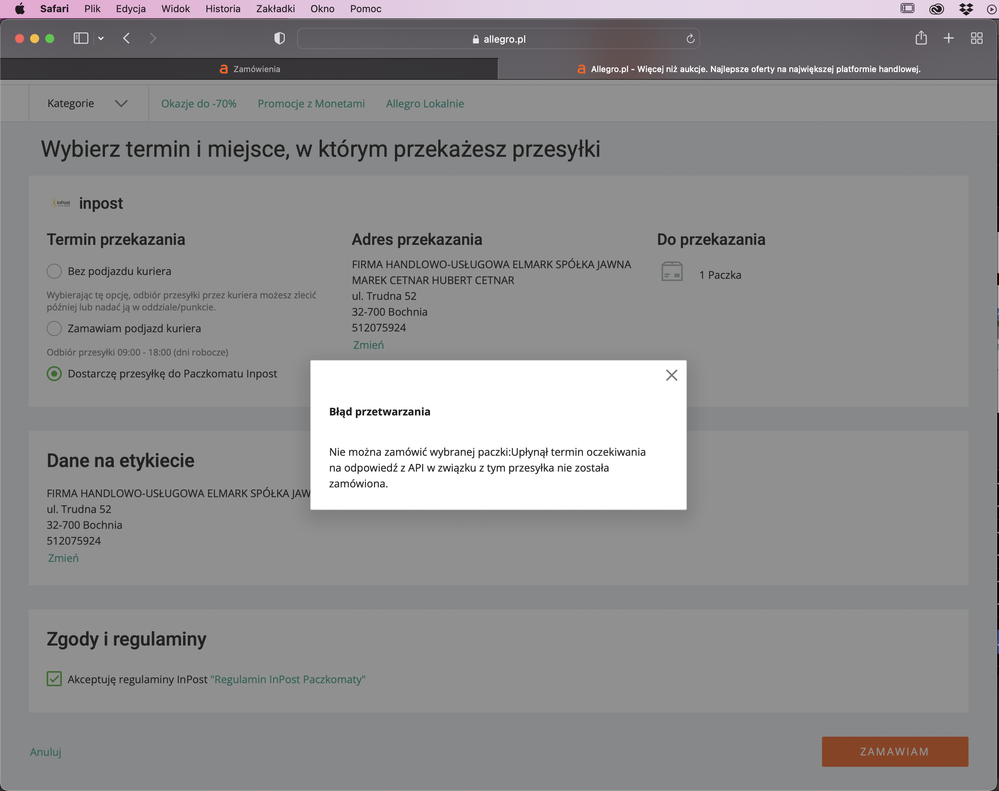Go back to previous page

[126, 38]
